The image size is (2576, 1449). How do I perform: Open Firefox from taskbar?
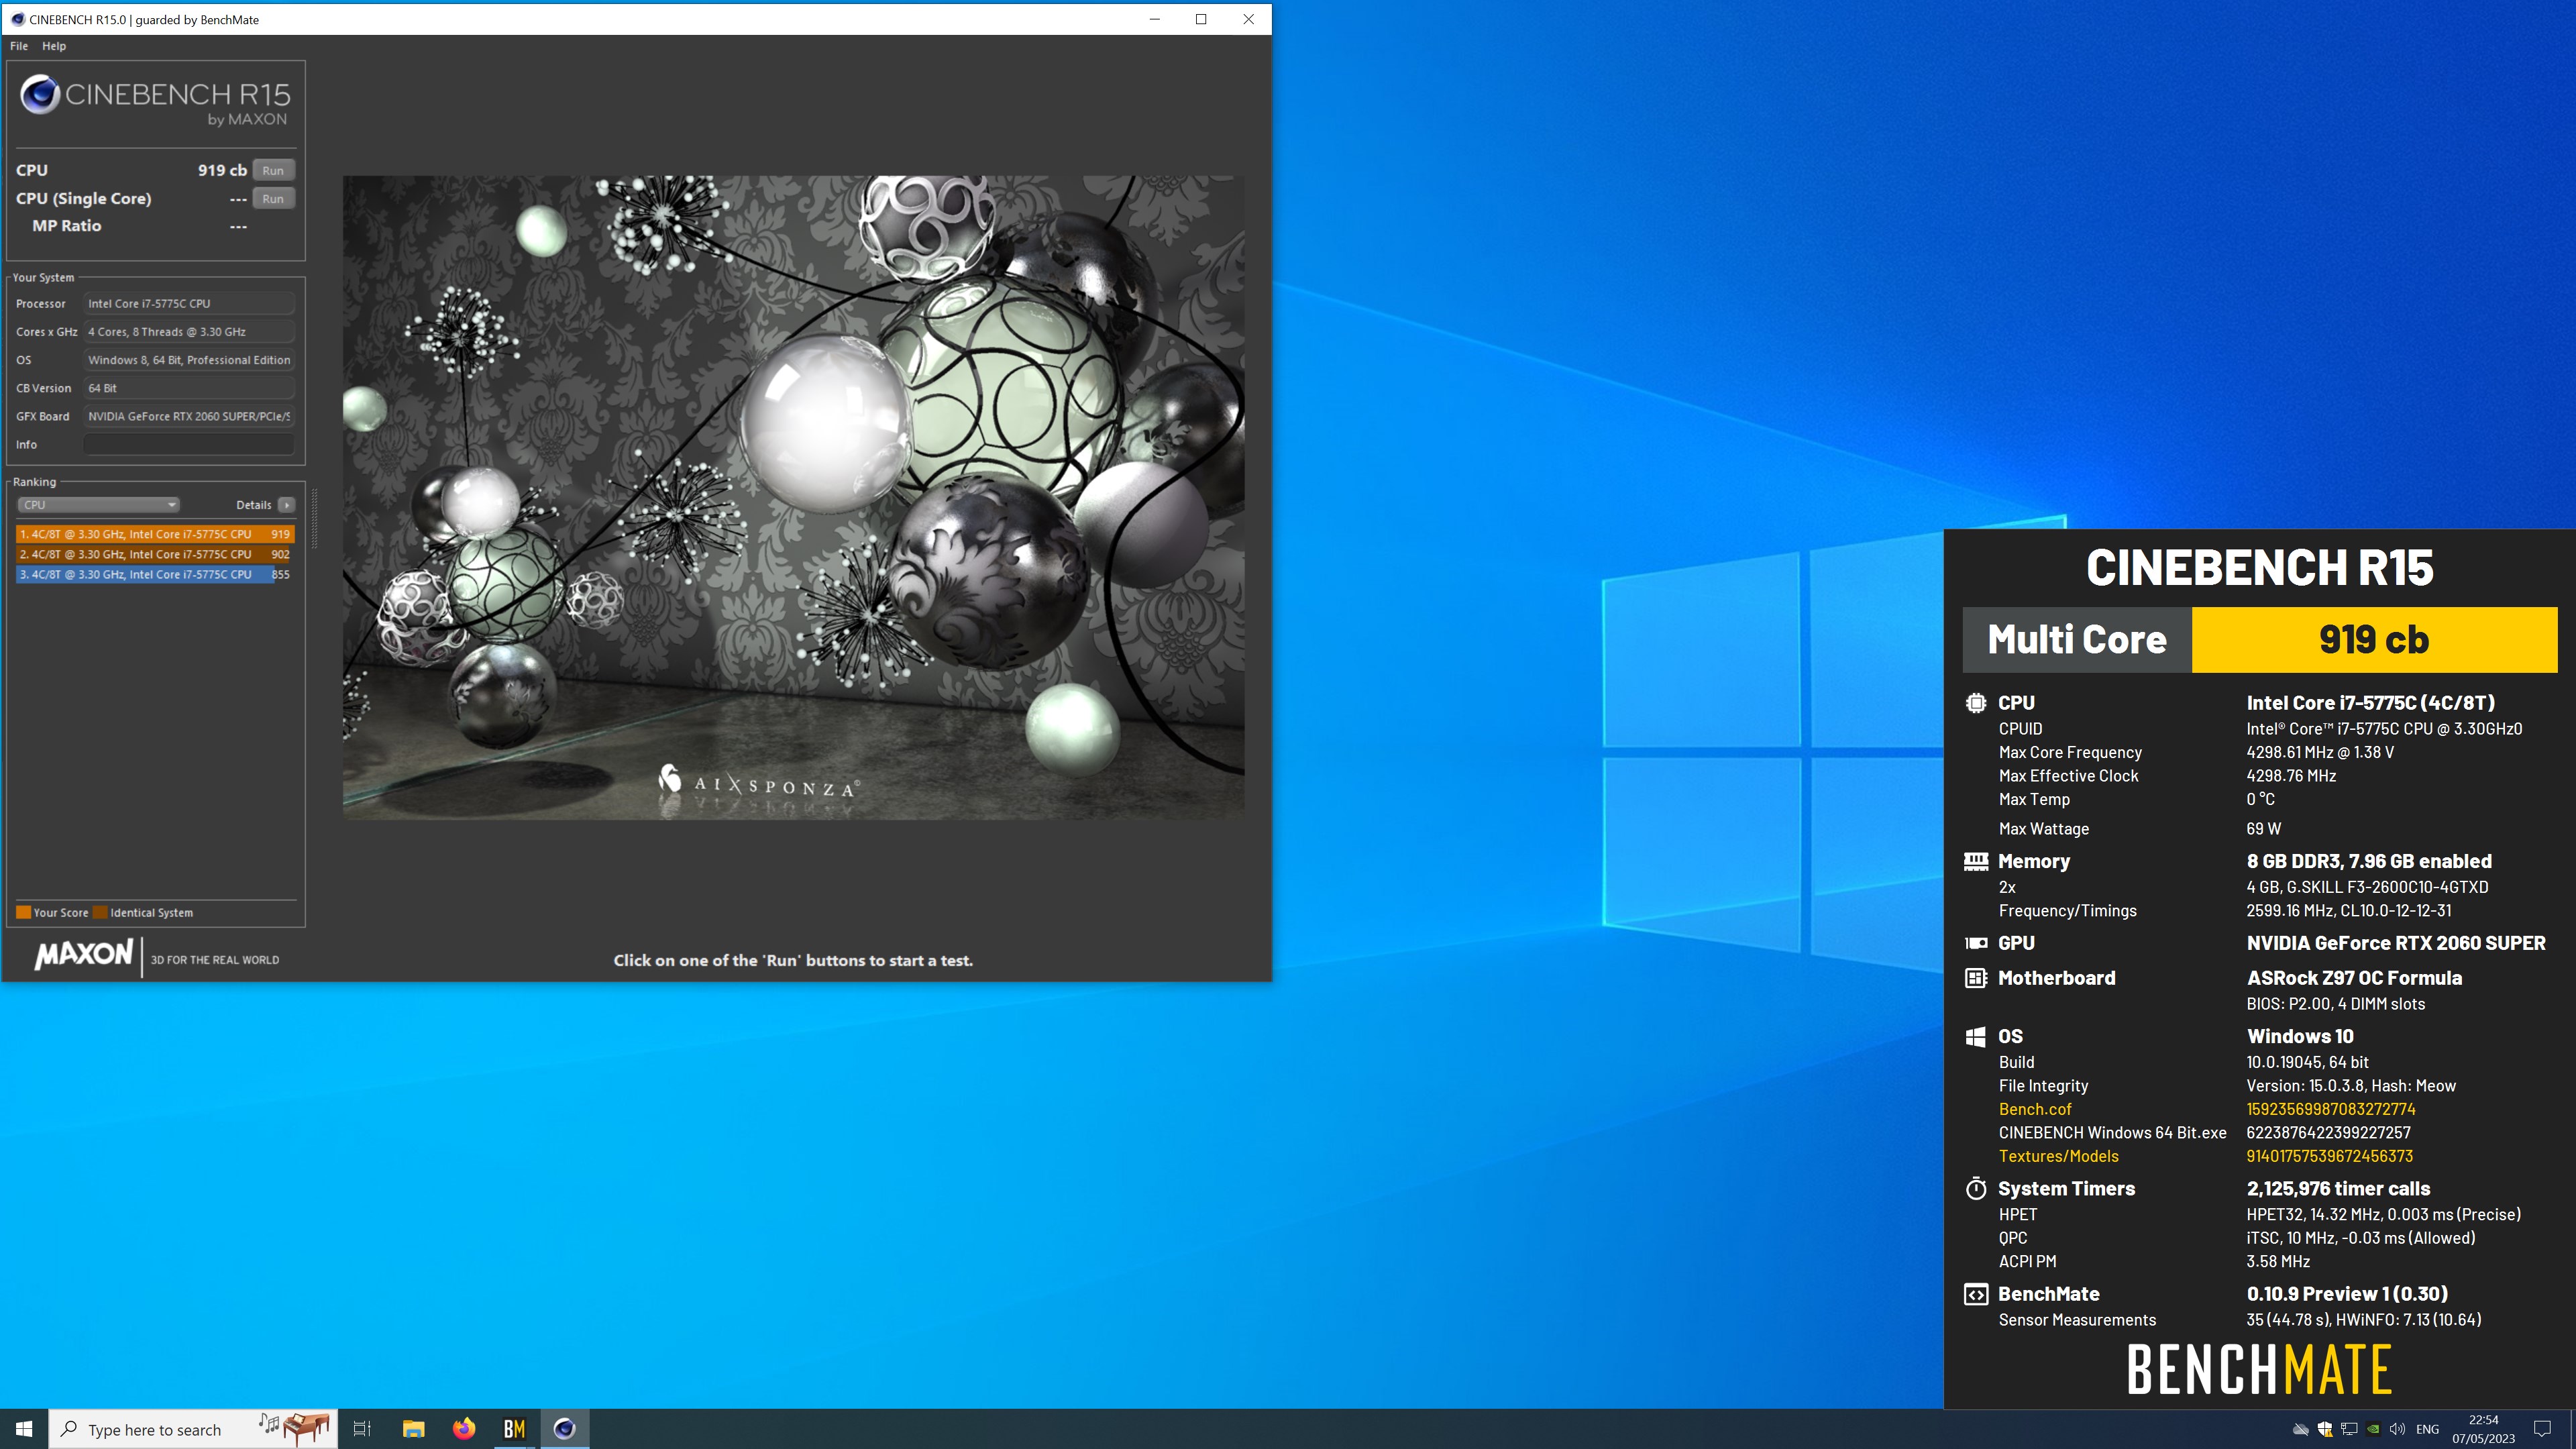(x=464, y=1429)
